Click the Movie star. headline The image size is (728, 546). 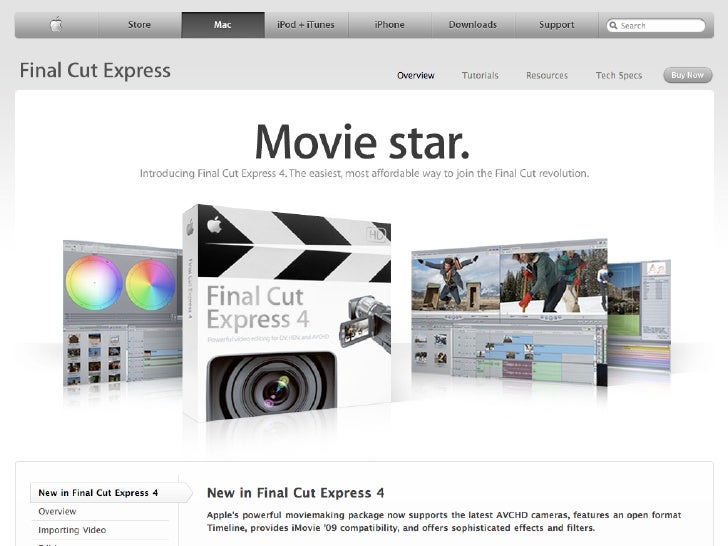tap(363, 142)
